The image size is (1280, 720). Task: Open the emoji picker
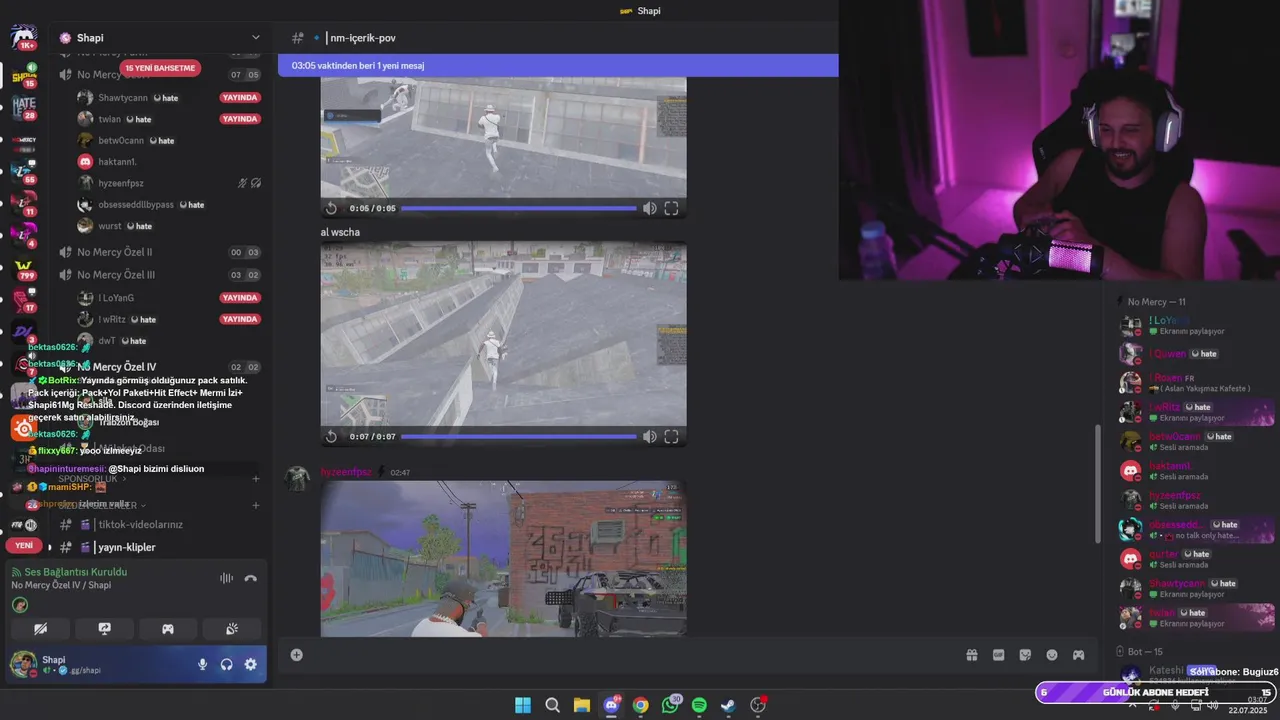click(x=1052, y=655)
